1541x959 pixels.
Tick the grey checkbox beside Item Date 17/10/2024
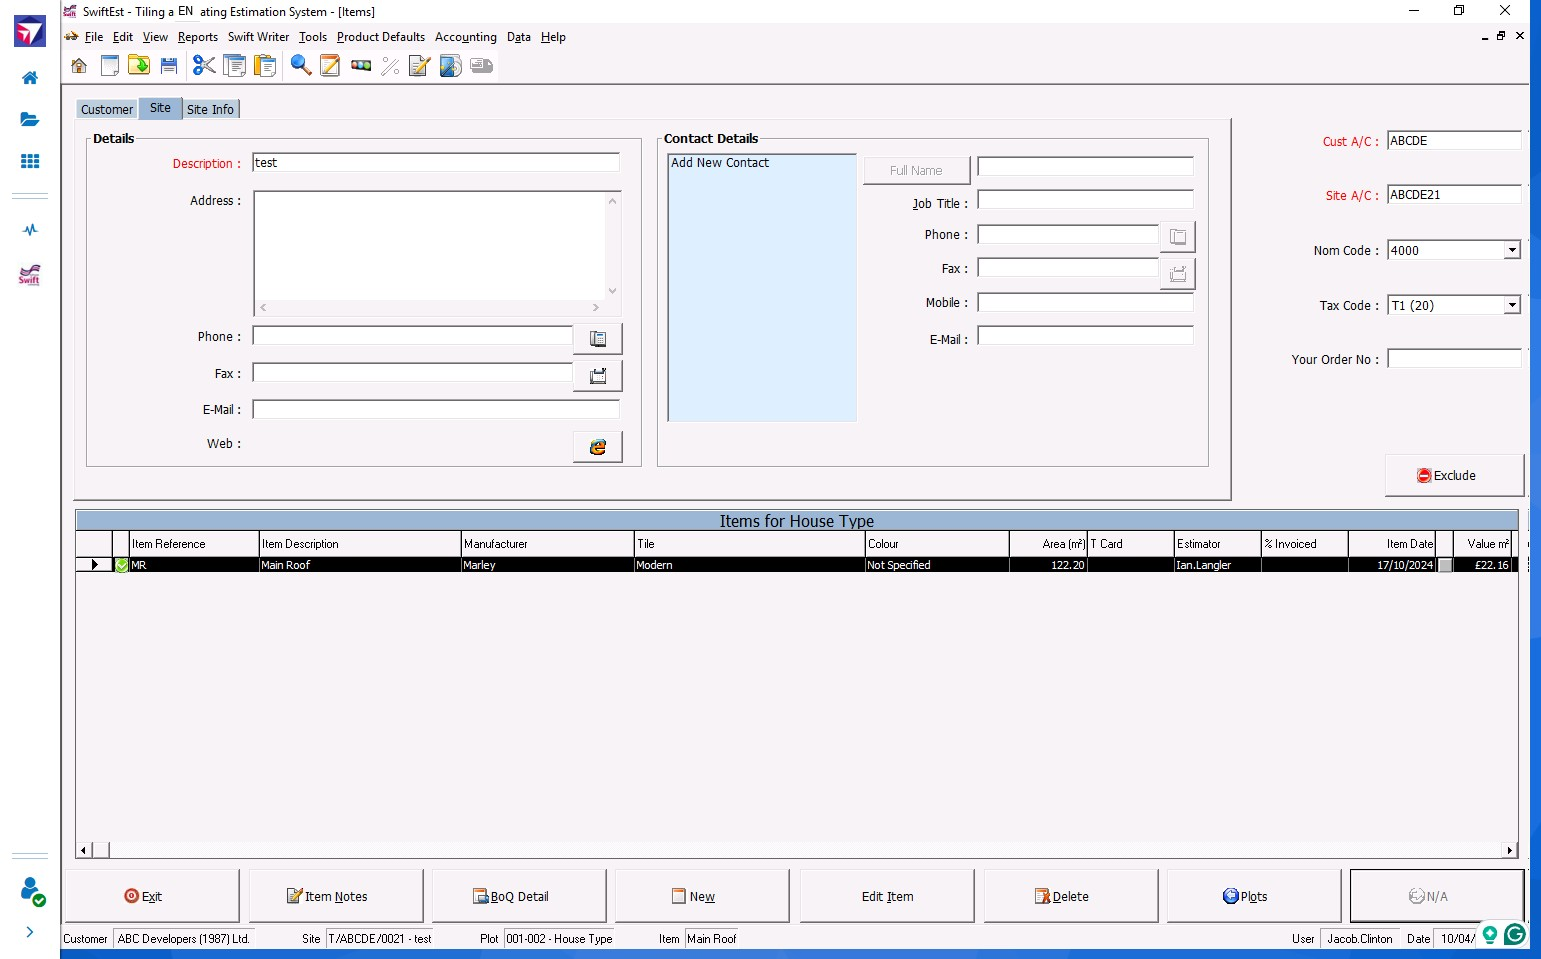(x=1445, y=565)
